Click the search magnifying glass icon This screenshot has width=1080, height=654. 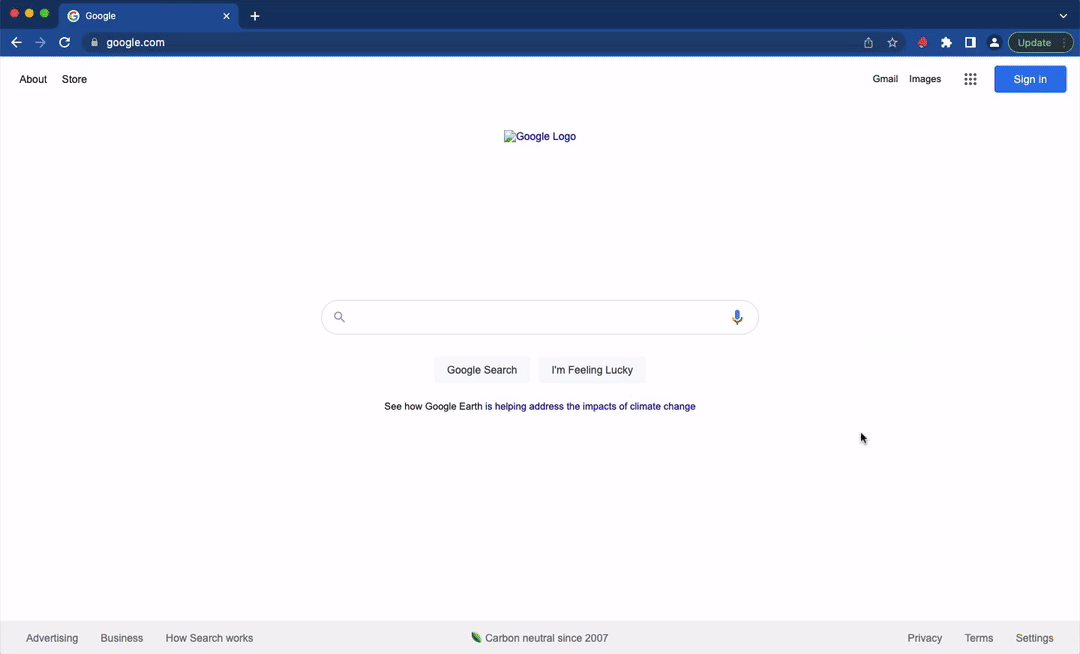(339, 317)
